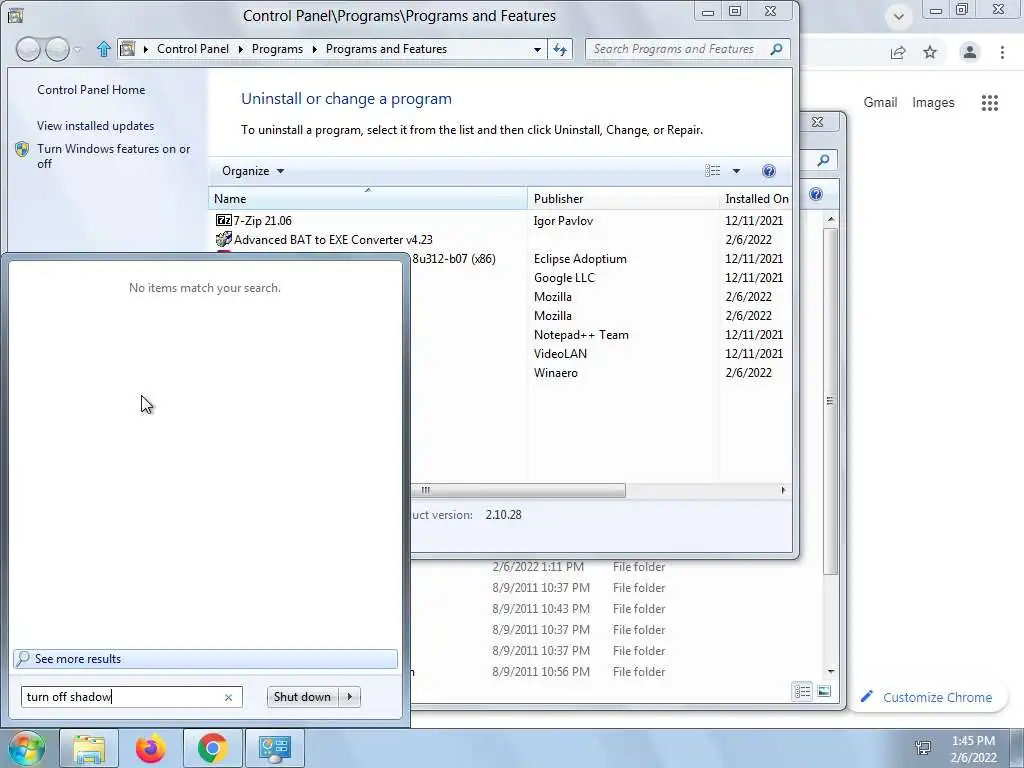Click the share icon in Chrome toolbar
The image size is (1024, 768).
coord(898,53)
